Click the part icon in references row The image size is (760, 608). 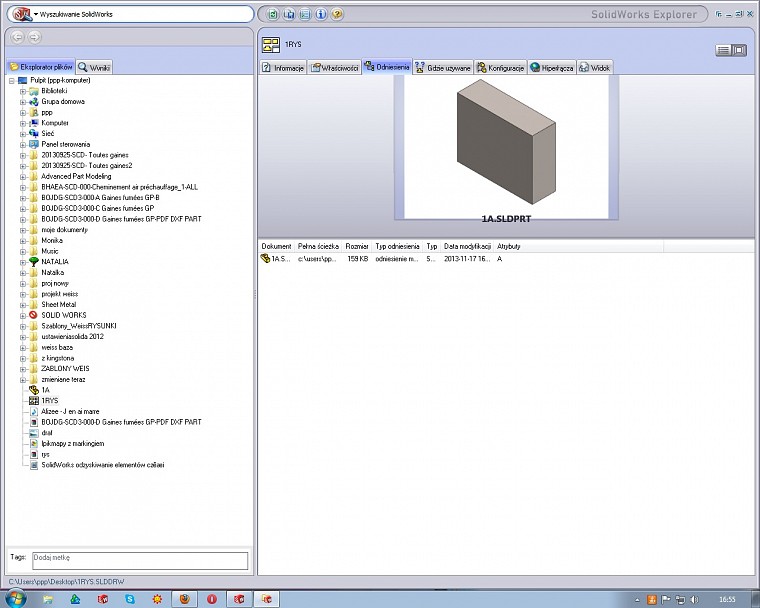click(x=265, y=259)
